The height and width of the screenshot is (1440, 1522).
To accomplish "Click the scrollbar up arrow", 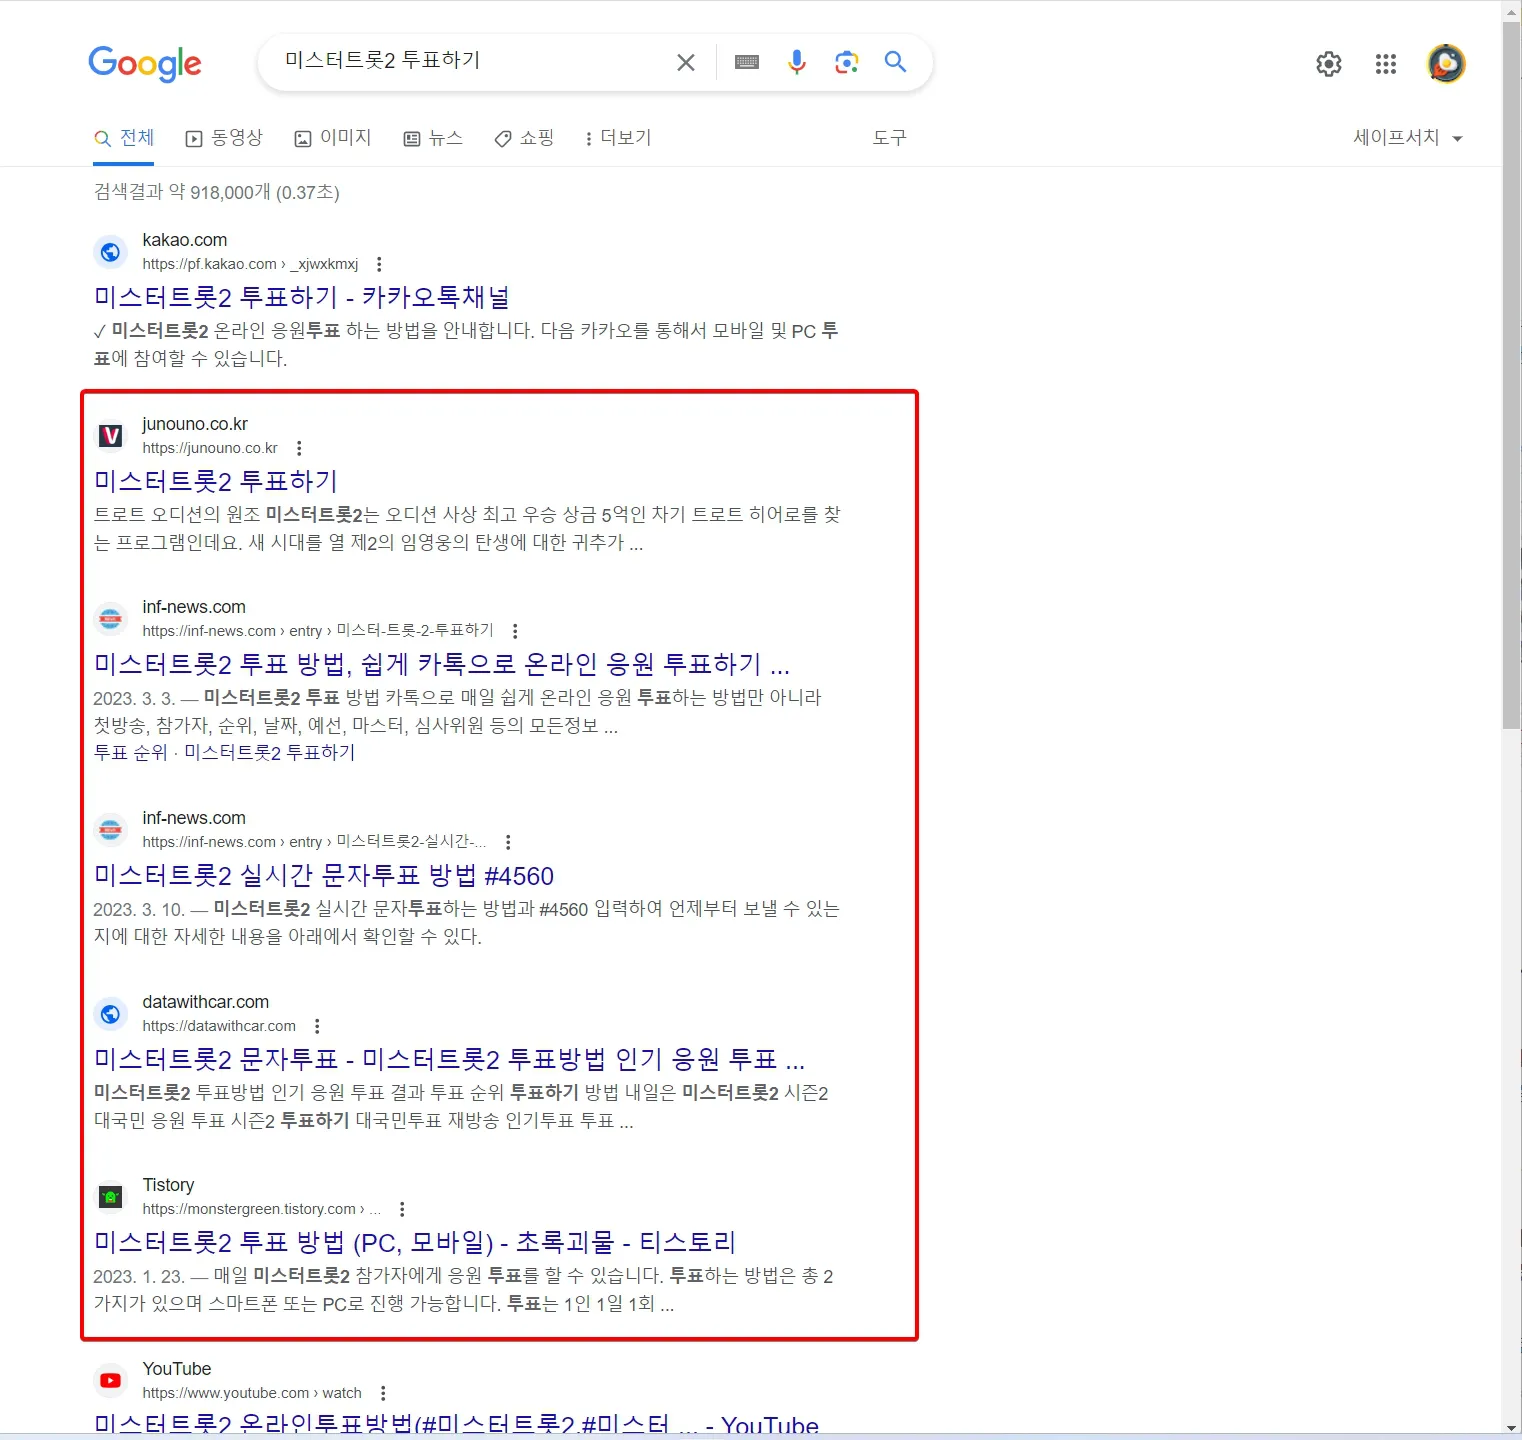I will point(1511,10).
